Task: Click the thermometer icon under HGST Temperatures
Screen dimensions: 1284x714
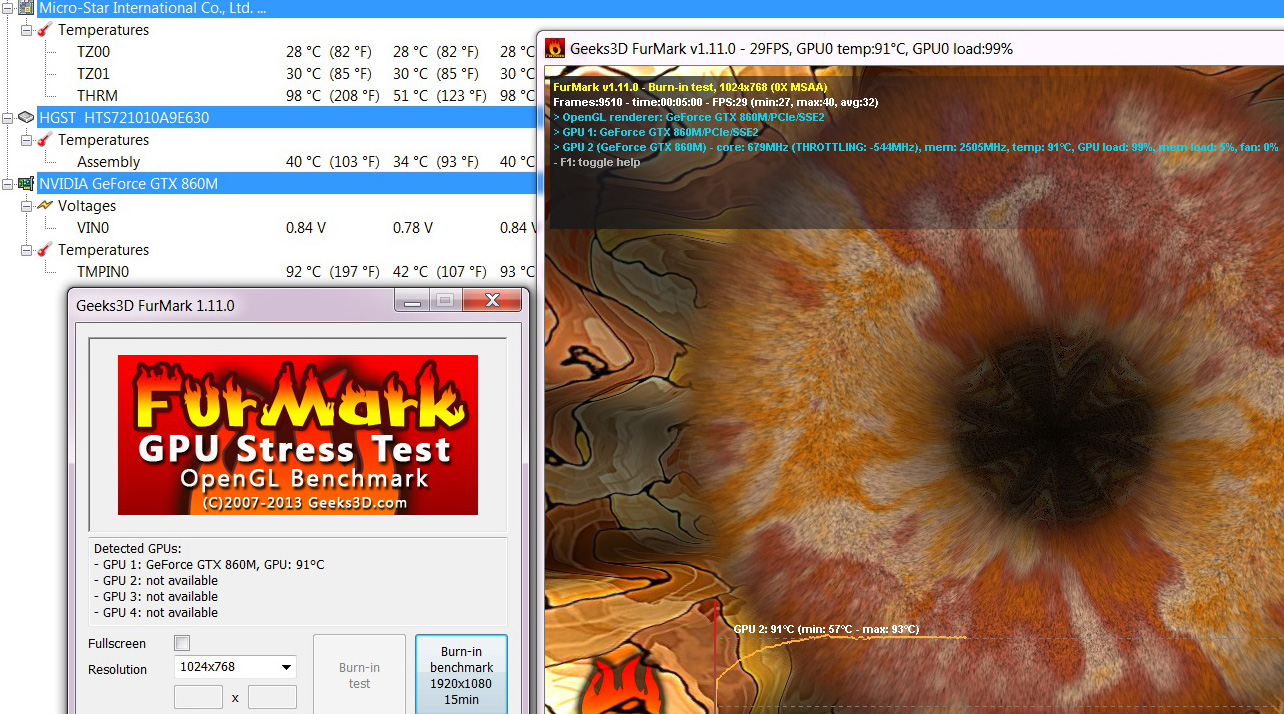Action: [45, 140]
